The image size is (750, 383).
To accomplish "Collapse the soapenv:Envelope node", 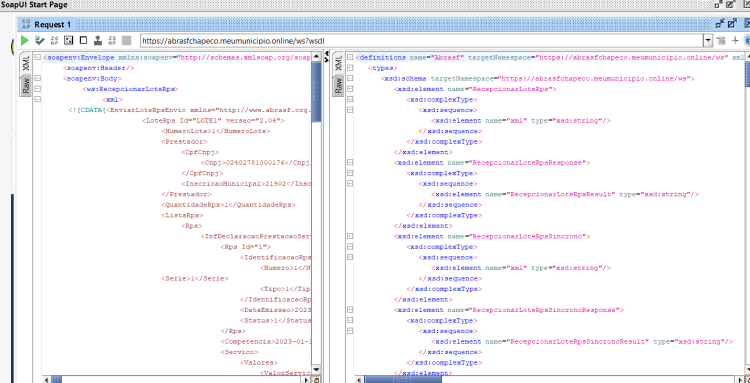I will 37,57.
